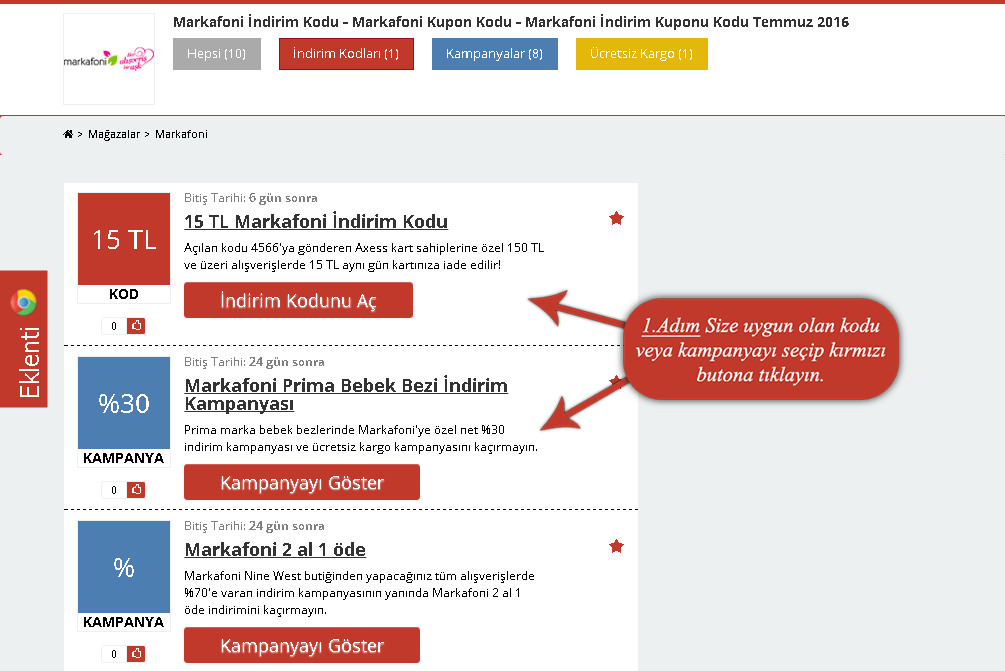Click favorite star on Markafoni 2 al 1 öde

tap(617, 547)
